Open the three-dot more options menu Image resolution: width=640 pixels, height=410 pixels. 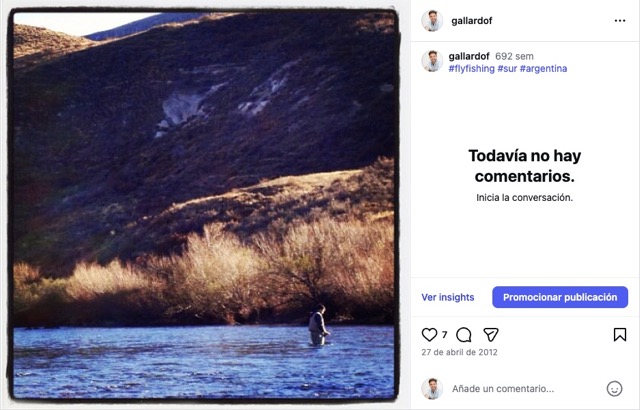(x=620, y=21)
